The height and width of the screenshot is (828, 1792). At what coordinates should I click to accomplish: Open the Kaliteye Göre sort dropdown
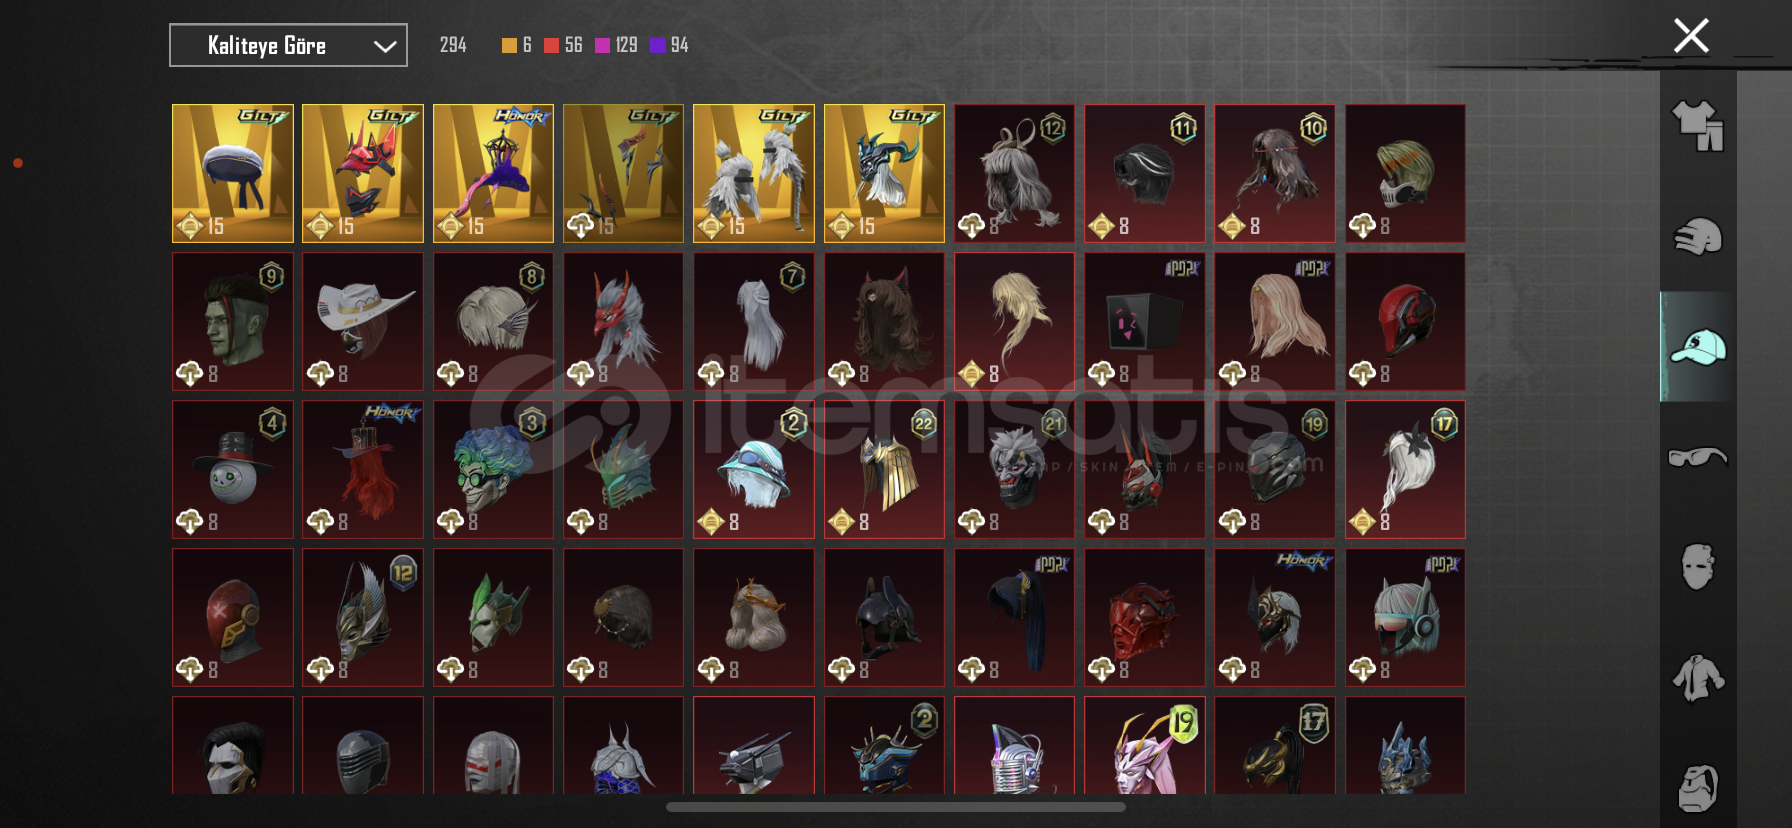[x=288, y=45]
